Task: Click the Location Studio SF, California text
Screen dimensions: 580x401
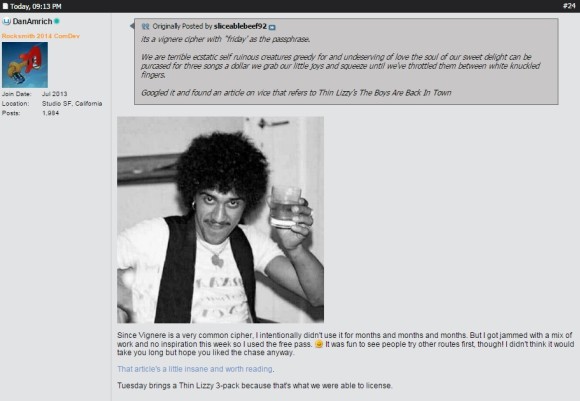Action: (x=72, y=104)
